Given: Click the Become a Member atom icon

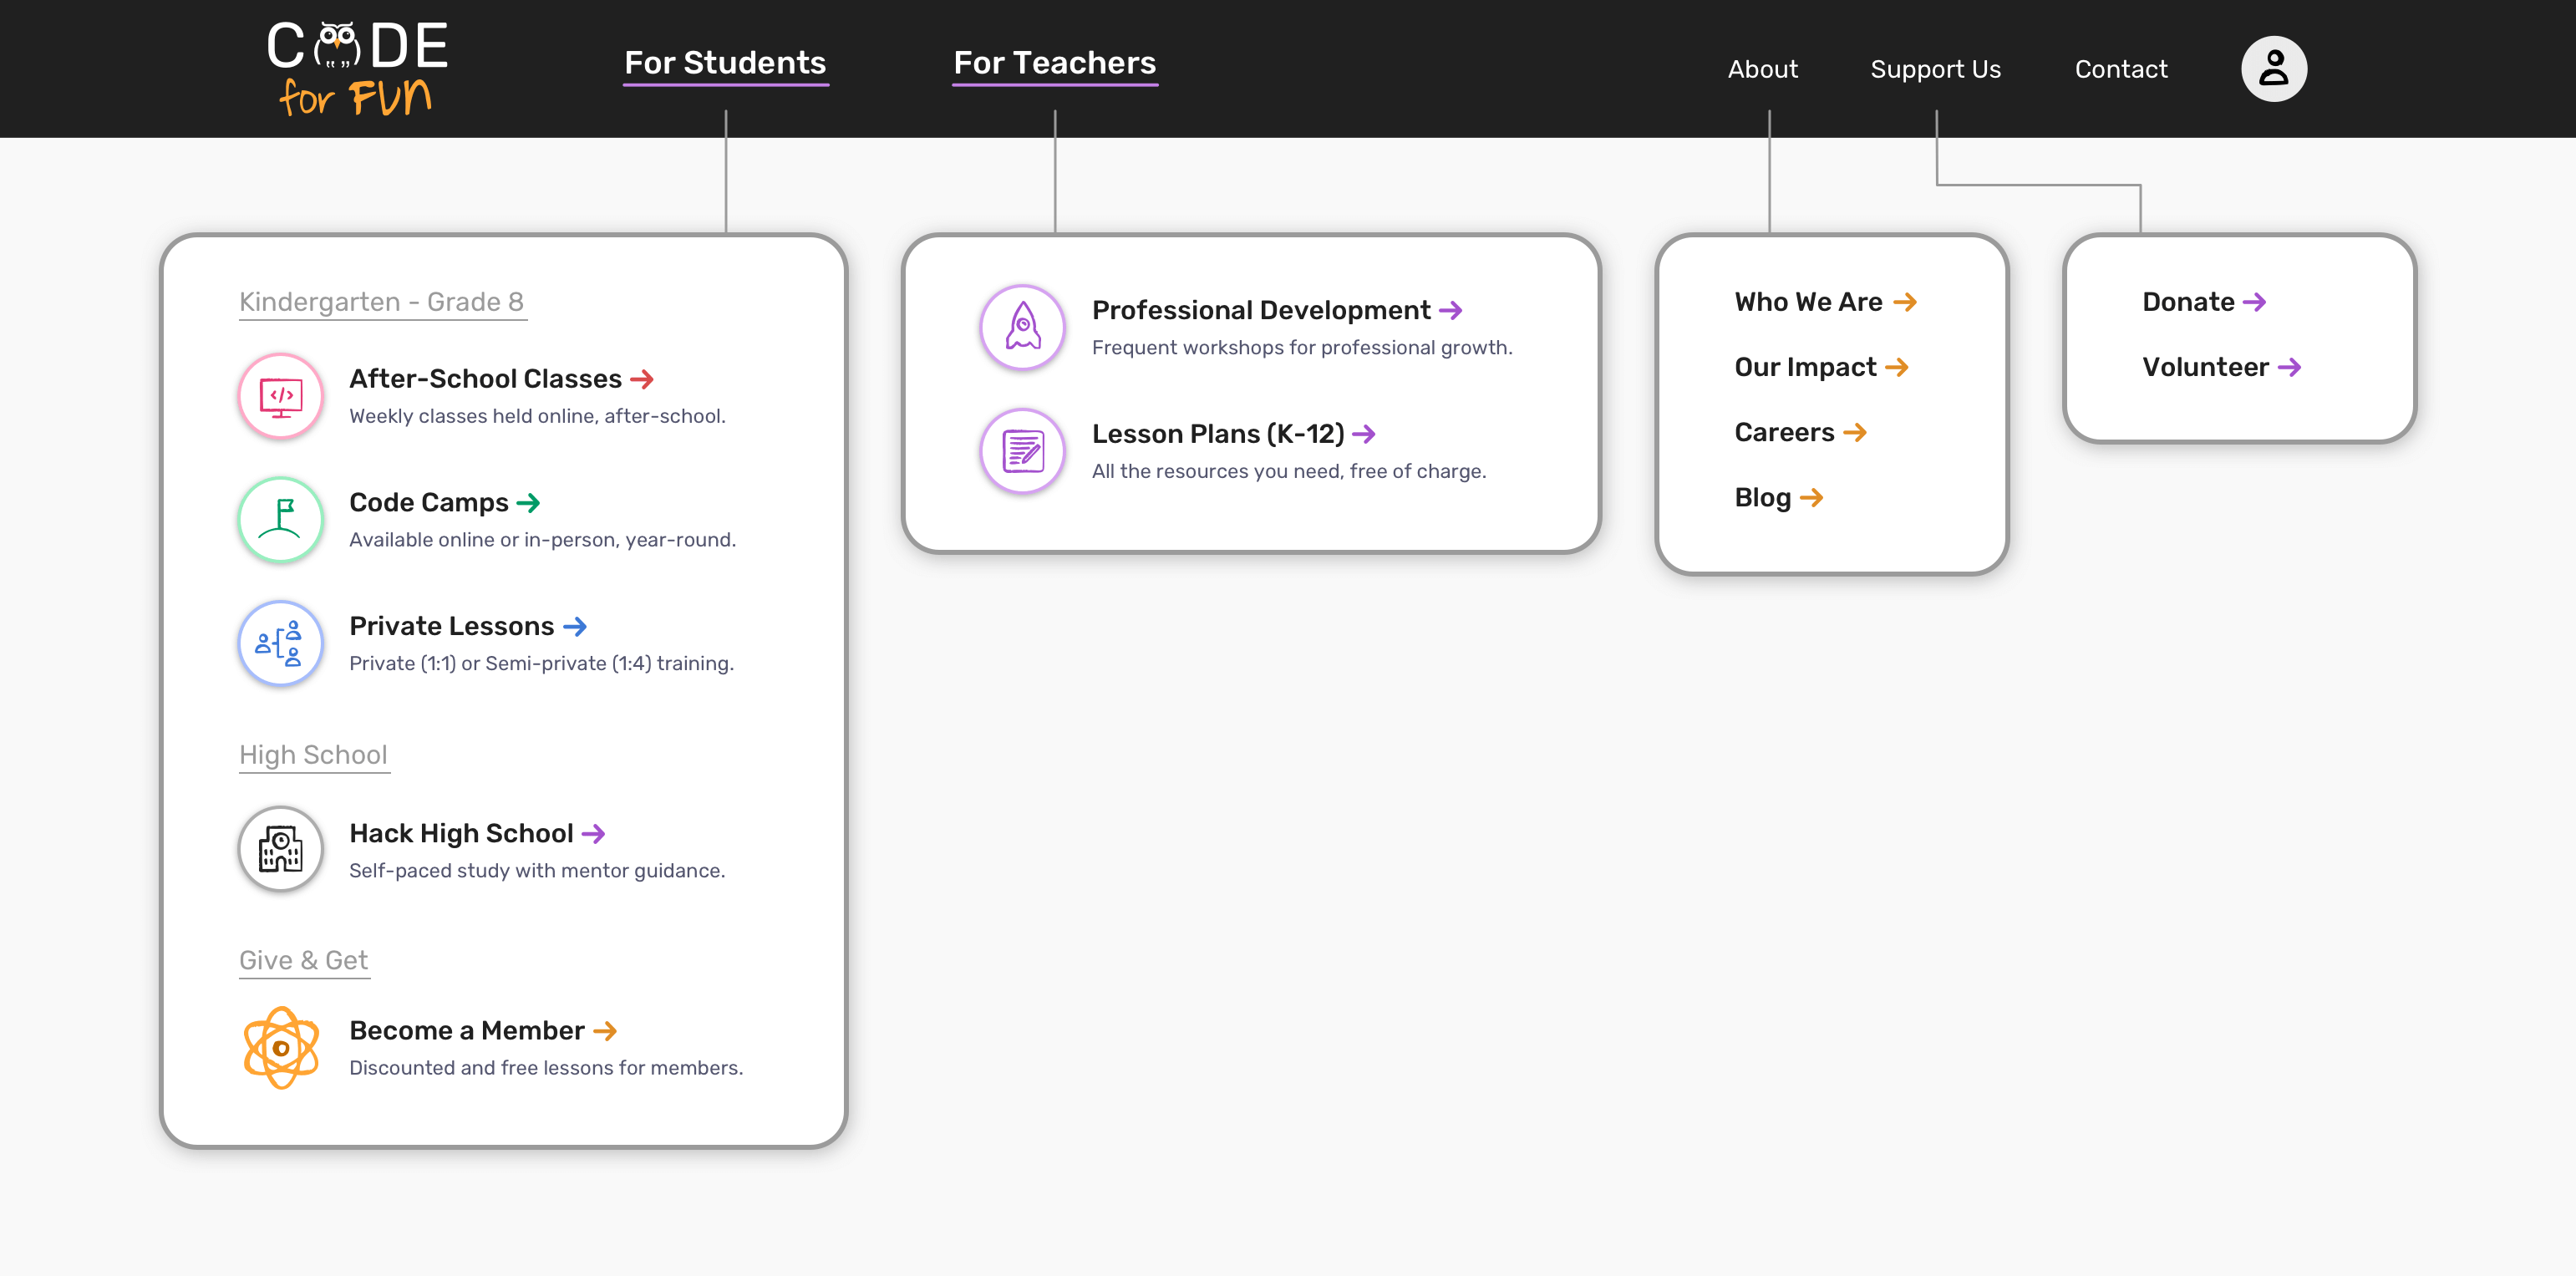Looking at the screenshot, I should pos(279,1046).
